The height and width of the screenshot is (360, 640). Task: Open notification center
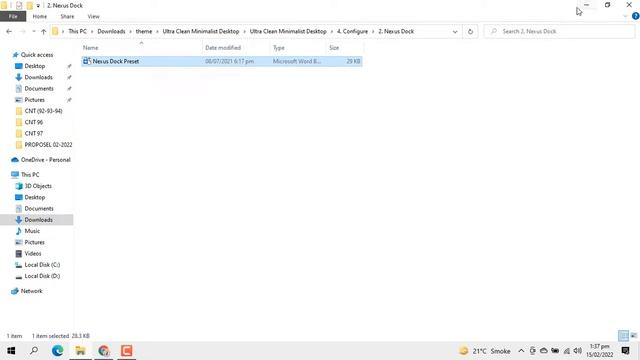pos(625,351)
